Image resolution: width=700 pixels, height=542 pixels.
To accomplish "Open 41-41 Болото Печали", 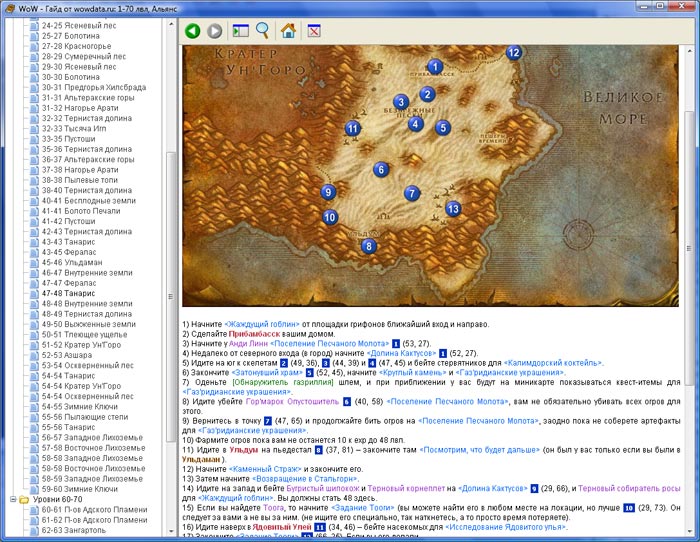I will point(81,211).
